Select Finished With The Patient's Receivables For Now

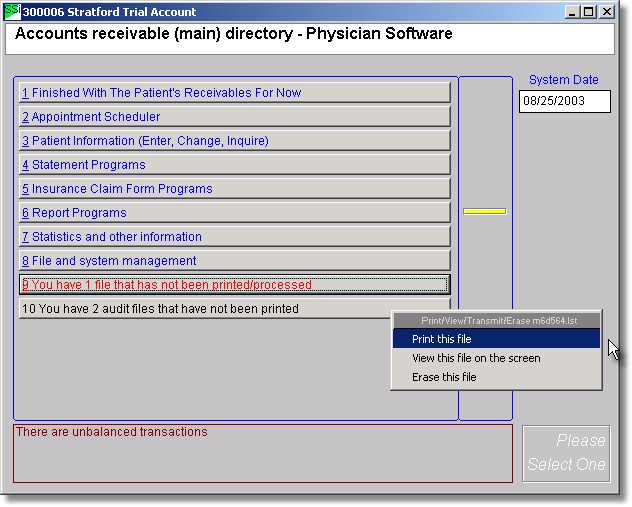pyautogui.click(x=235, y=93)
